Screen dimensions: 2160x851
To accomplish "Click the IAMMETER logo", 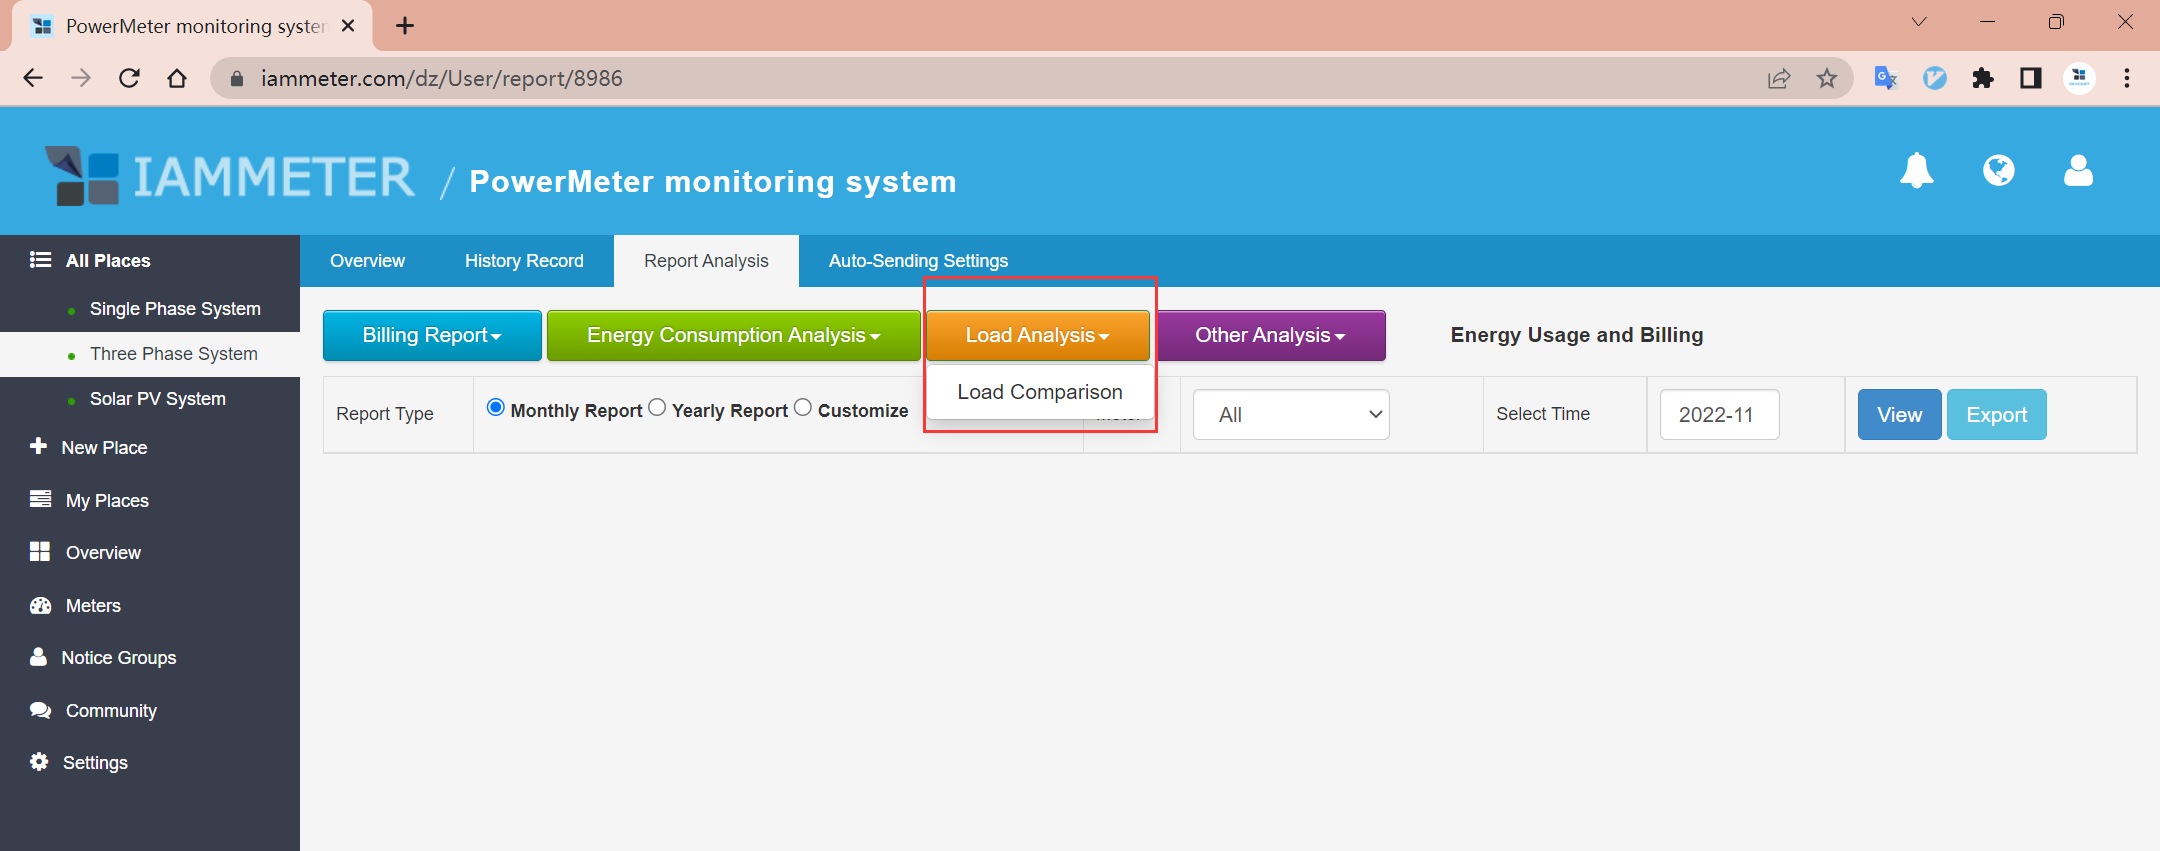I will (x=230, y=177).
